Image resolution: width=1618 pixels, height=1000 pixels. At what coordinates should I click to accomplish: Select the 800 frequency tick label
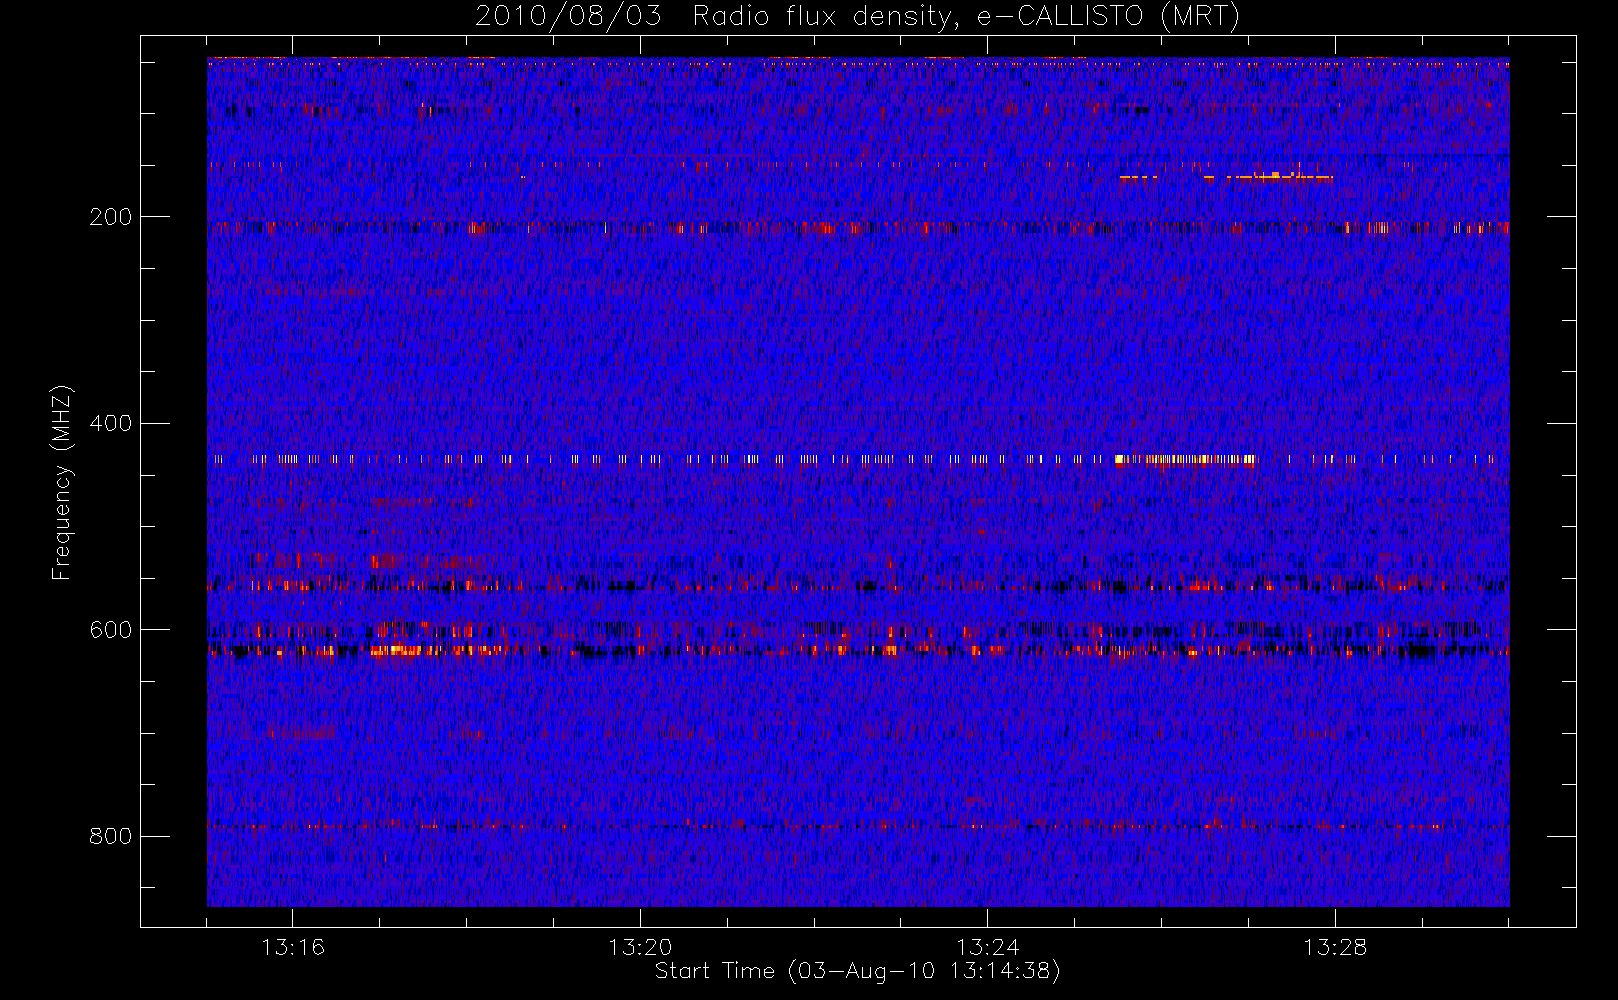[110, 836]
